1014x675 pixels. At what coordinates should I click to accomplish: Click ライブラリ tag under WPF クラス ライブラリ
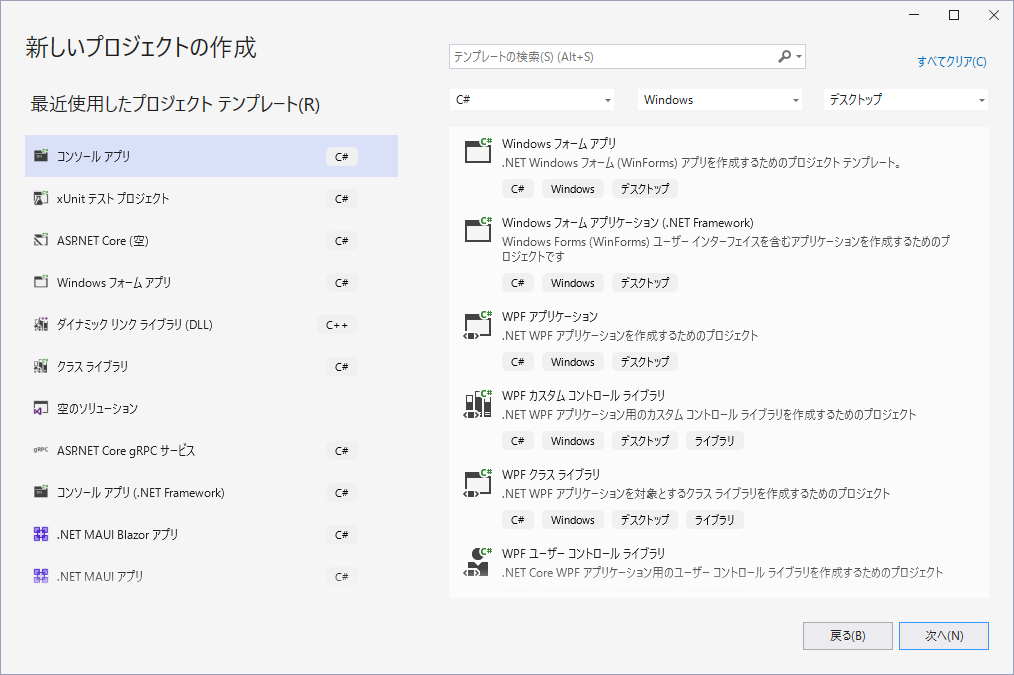[x=714, y=520]
